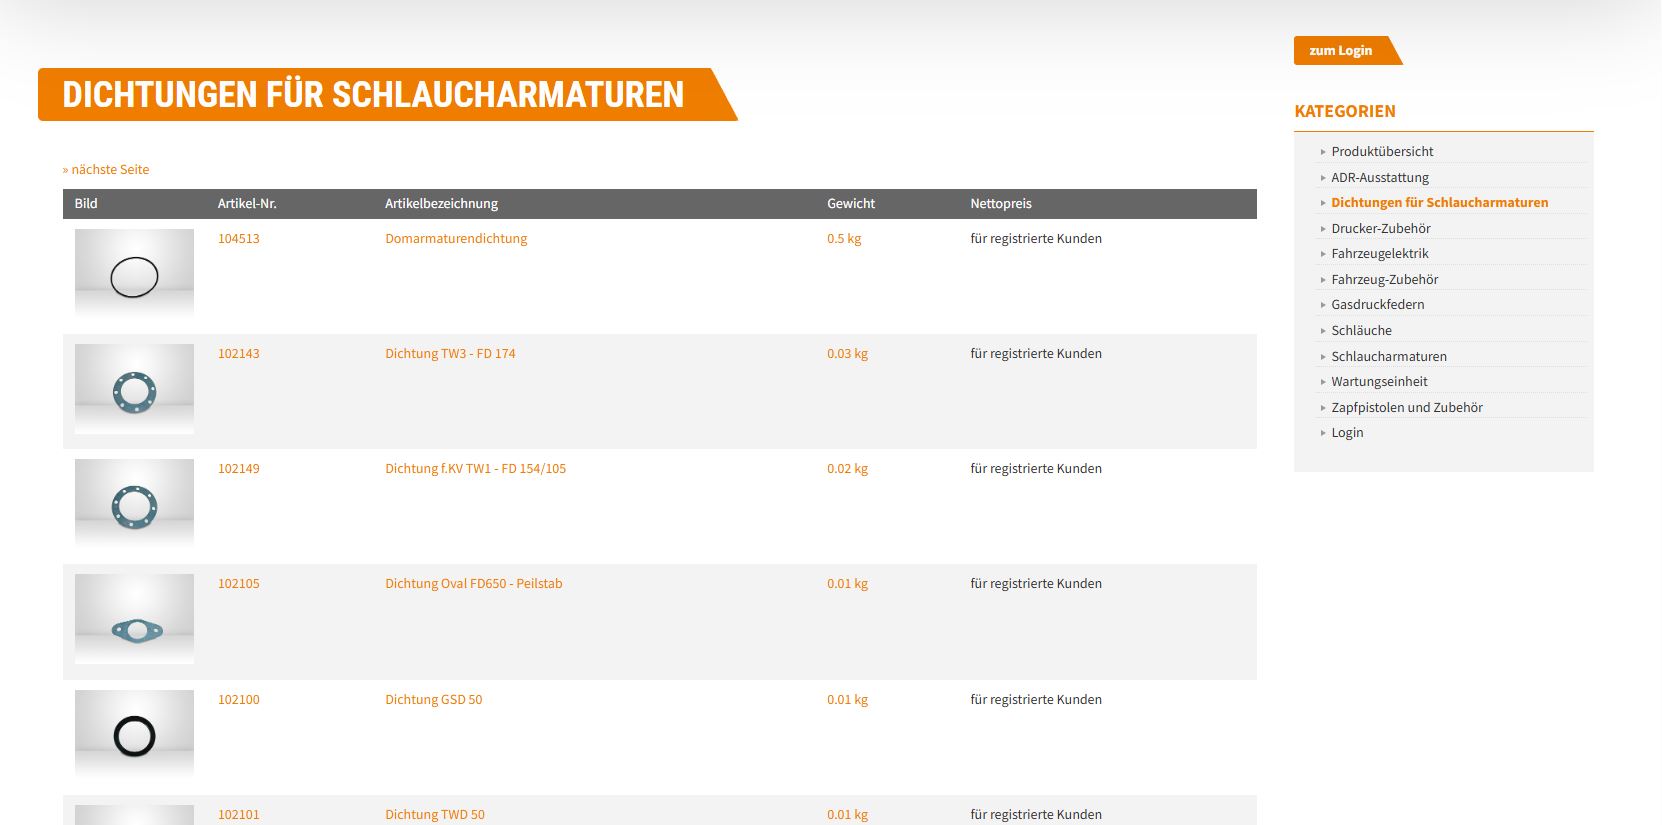
Task: Open the Dichtung TW3 - FD 174 image
Action: (134, 390)
